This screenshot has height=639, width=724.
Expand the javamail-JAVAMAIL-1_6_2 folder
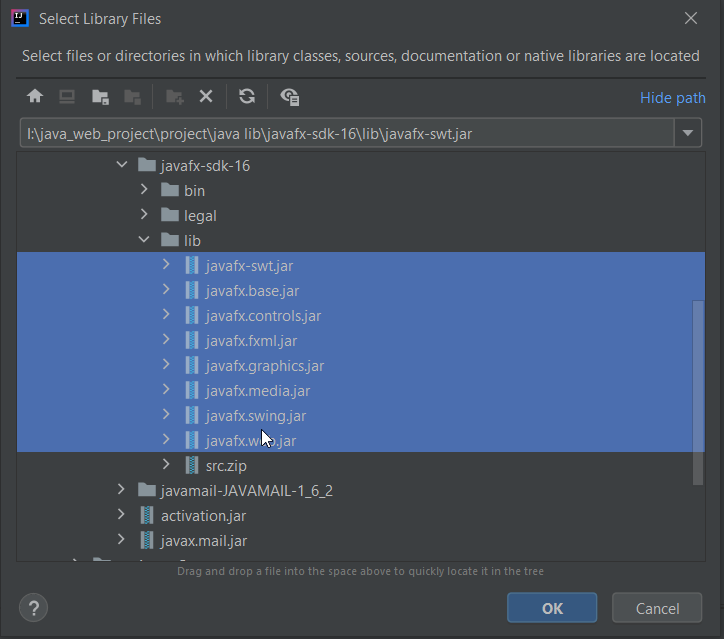pyautogui.click(x=121, y=489)
